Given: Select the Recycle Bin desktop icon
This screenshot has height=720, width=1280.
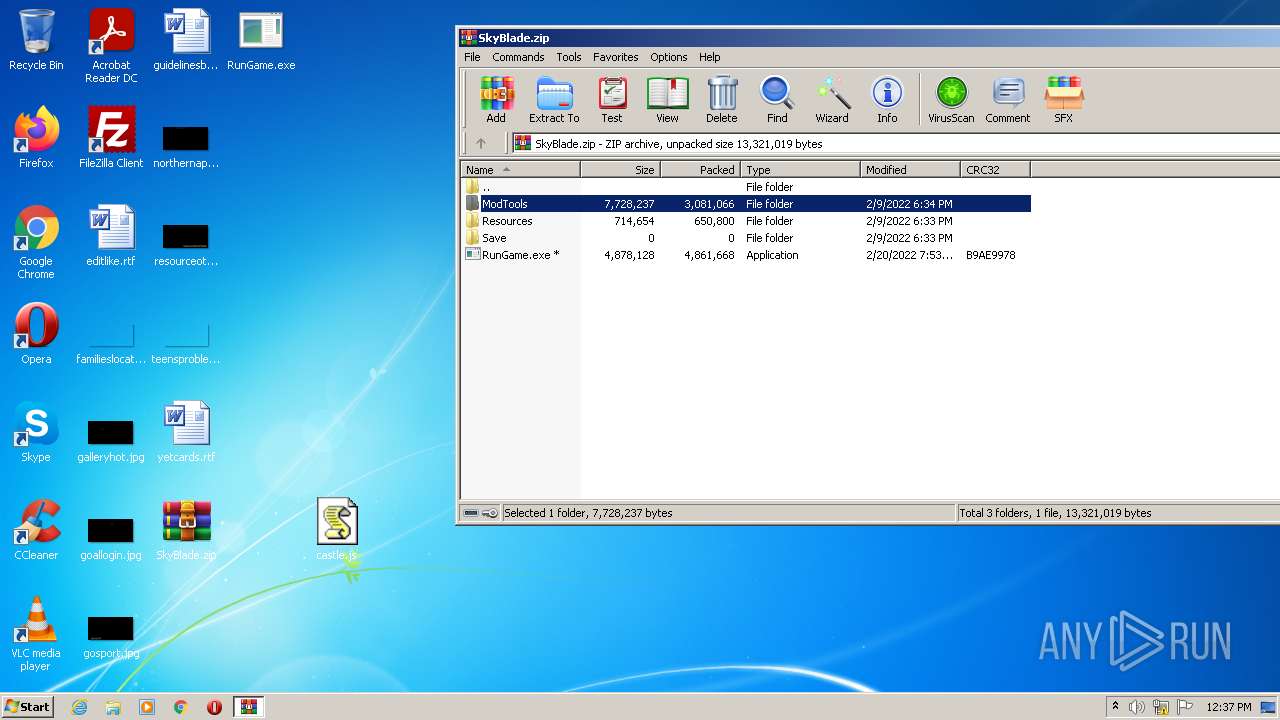Looking at the screenshot, I should [x=36, y=40].
